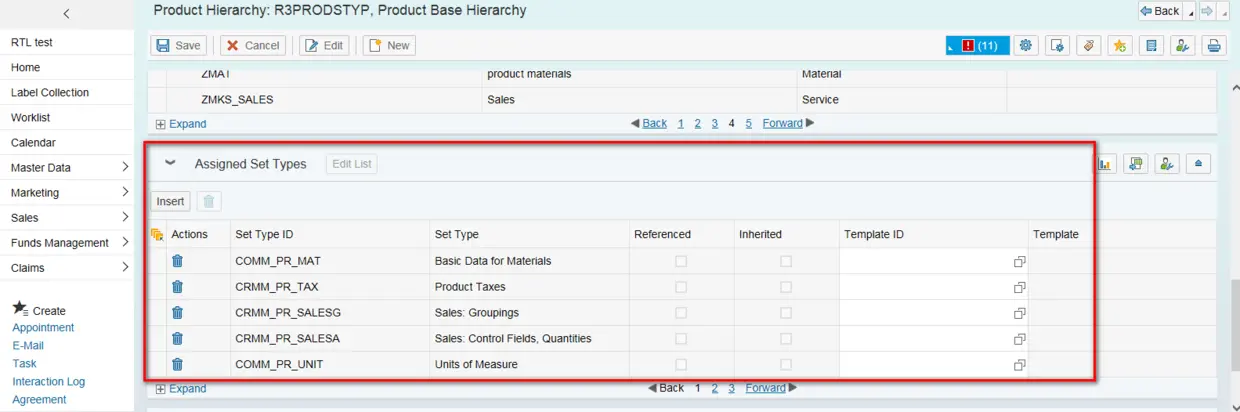Add to favorites with the star icon
Viewport: 1240px width, 412px height.
pos(1120,45)
